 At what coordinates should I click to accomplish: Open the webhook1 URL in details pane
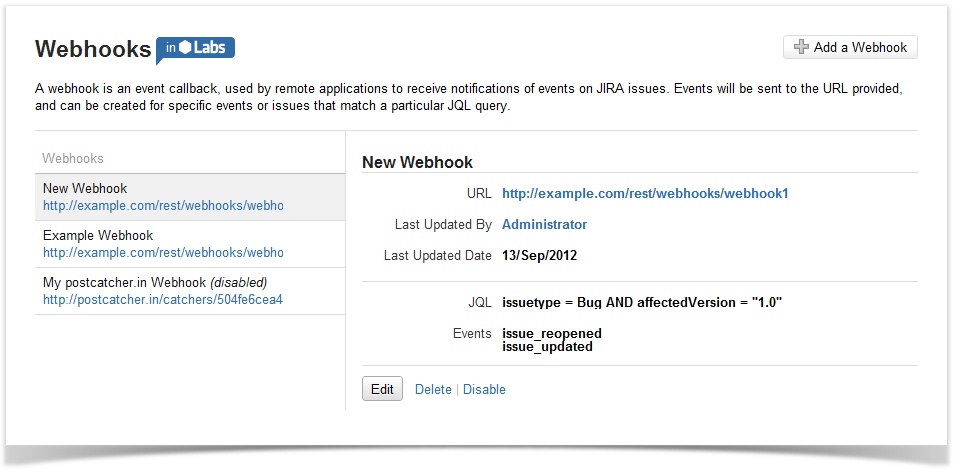pyautogui.click(x=645, y=193)
